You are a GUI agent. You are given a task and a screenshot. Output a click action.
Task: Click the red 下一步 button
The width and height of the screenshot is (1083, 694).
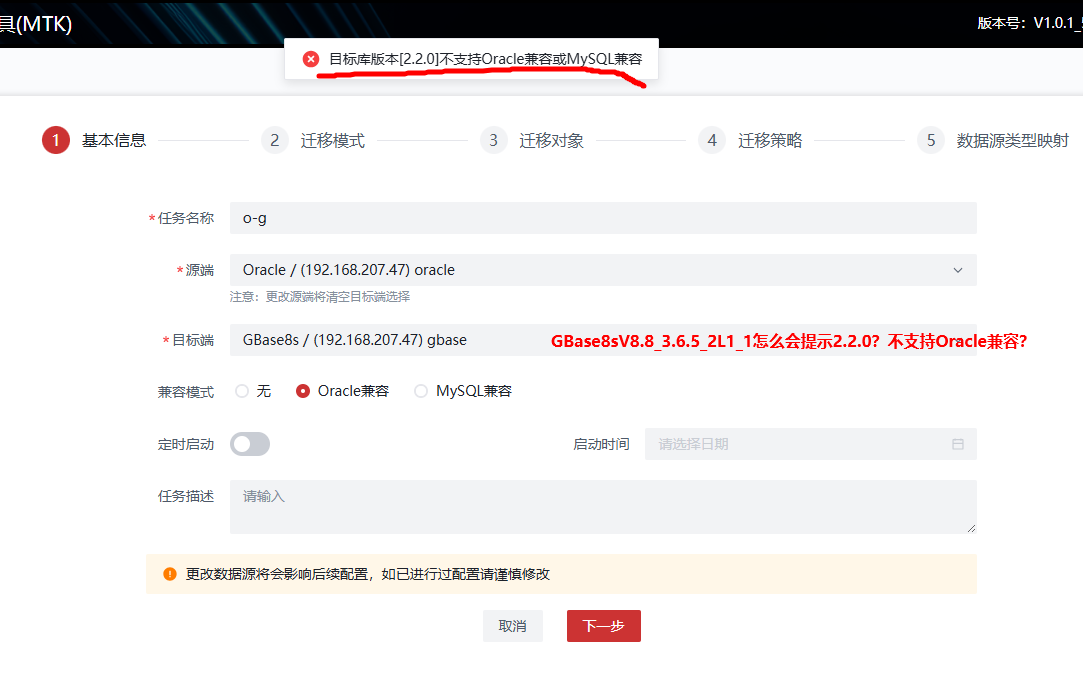point(604,626)
